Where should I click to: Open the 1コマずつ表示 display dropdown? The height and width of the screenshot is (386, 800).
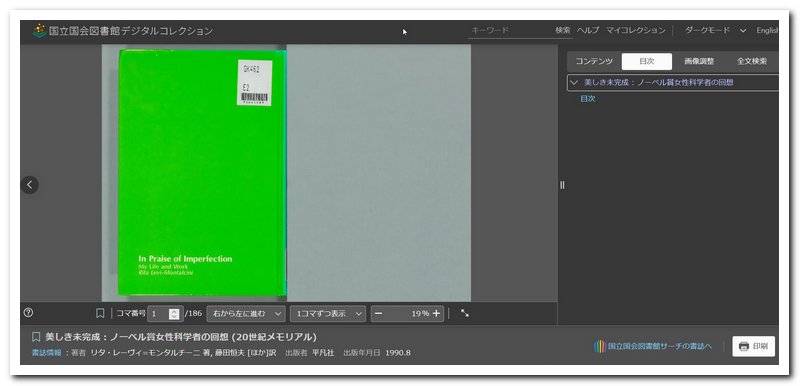pyautogui.click(x=328, y=314)
